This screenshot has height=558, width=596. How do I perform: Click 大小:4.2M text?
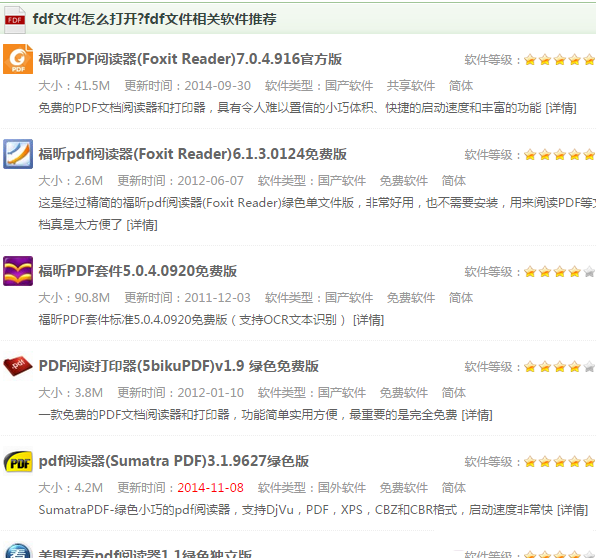(71, 488)
